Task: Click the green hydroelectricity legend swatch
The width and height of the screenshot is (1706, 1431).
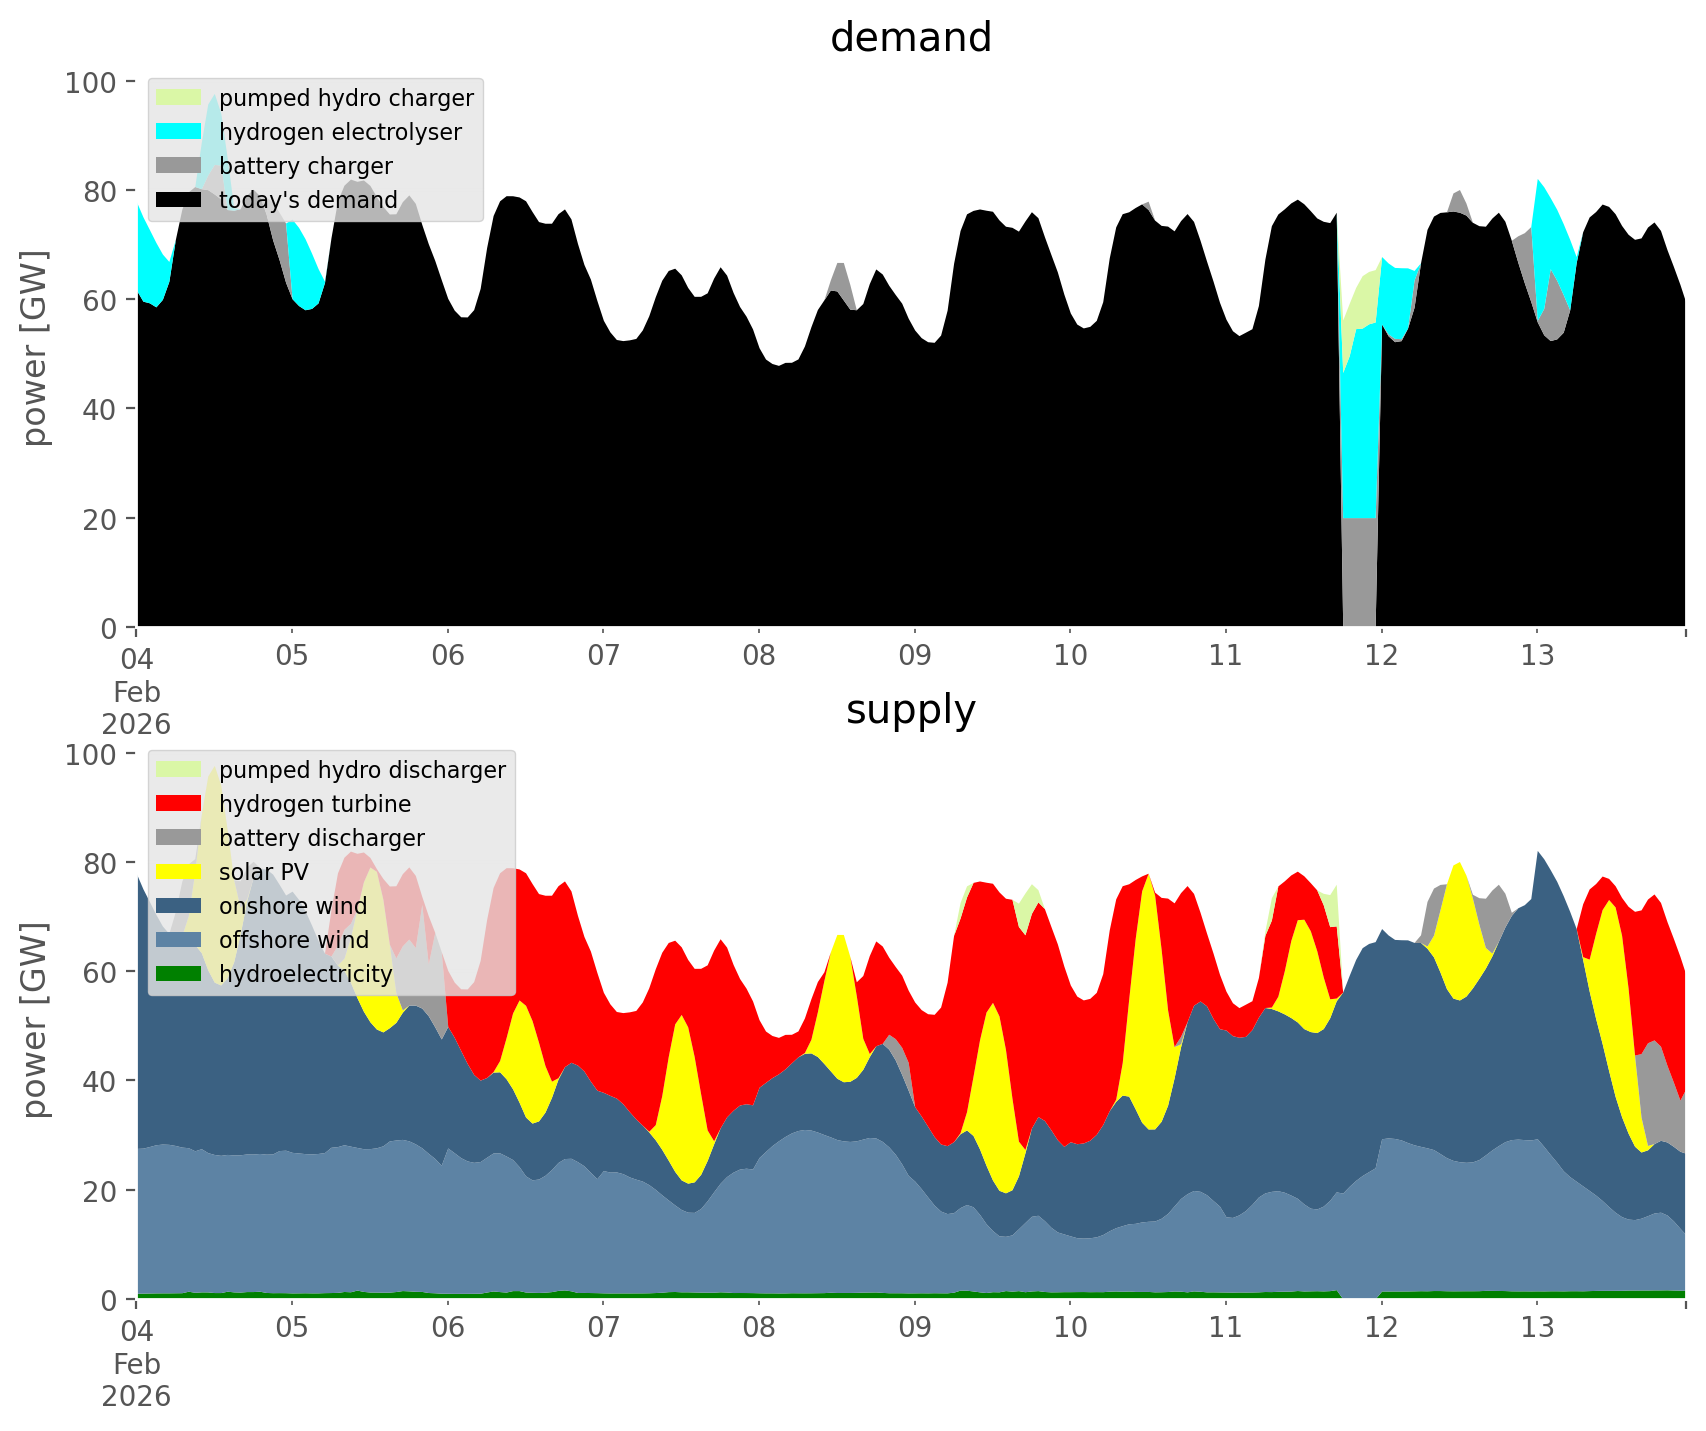Action: 179,974
